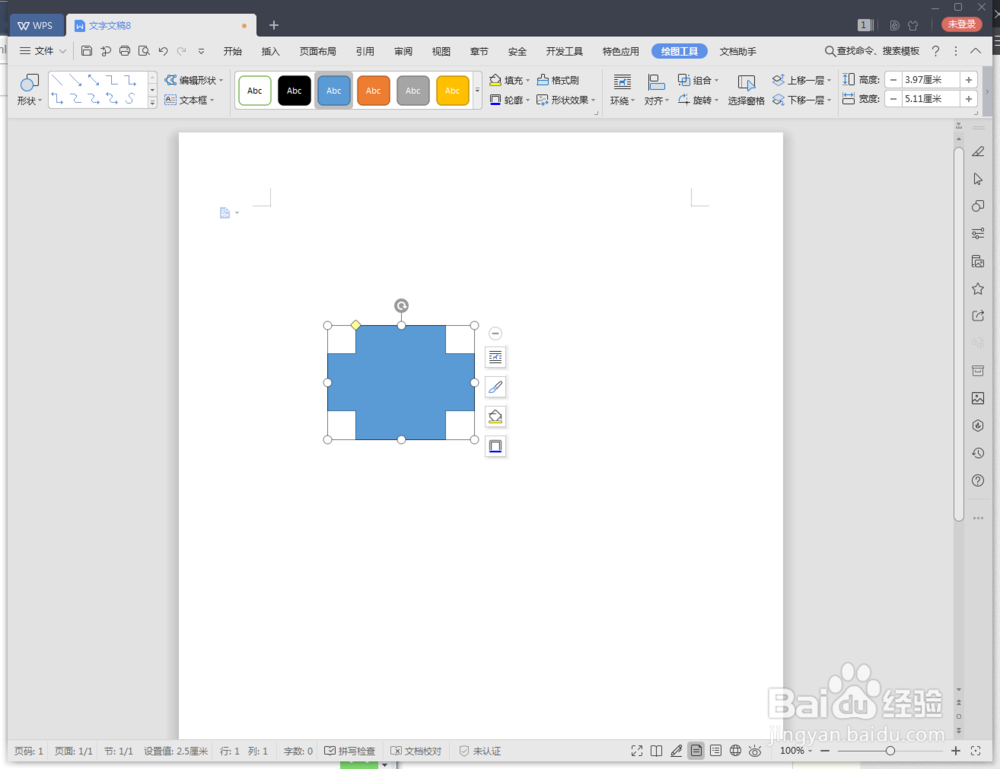Click the history clock icon in sidebar
The image size is (1000, 769).
click(978, 453)
